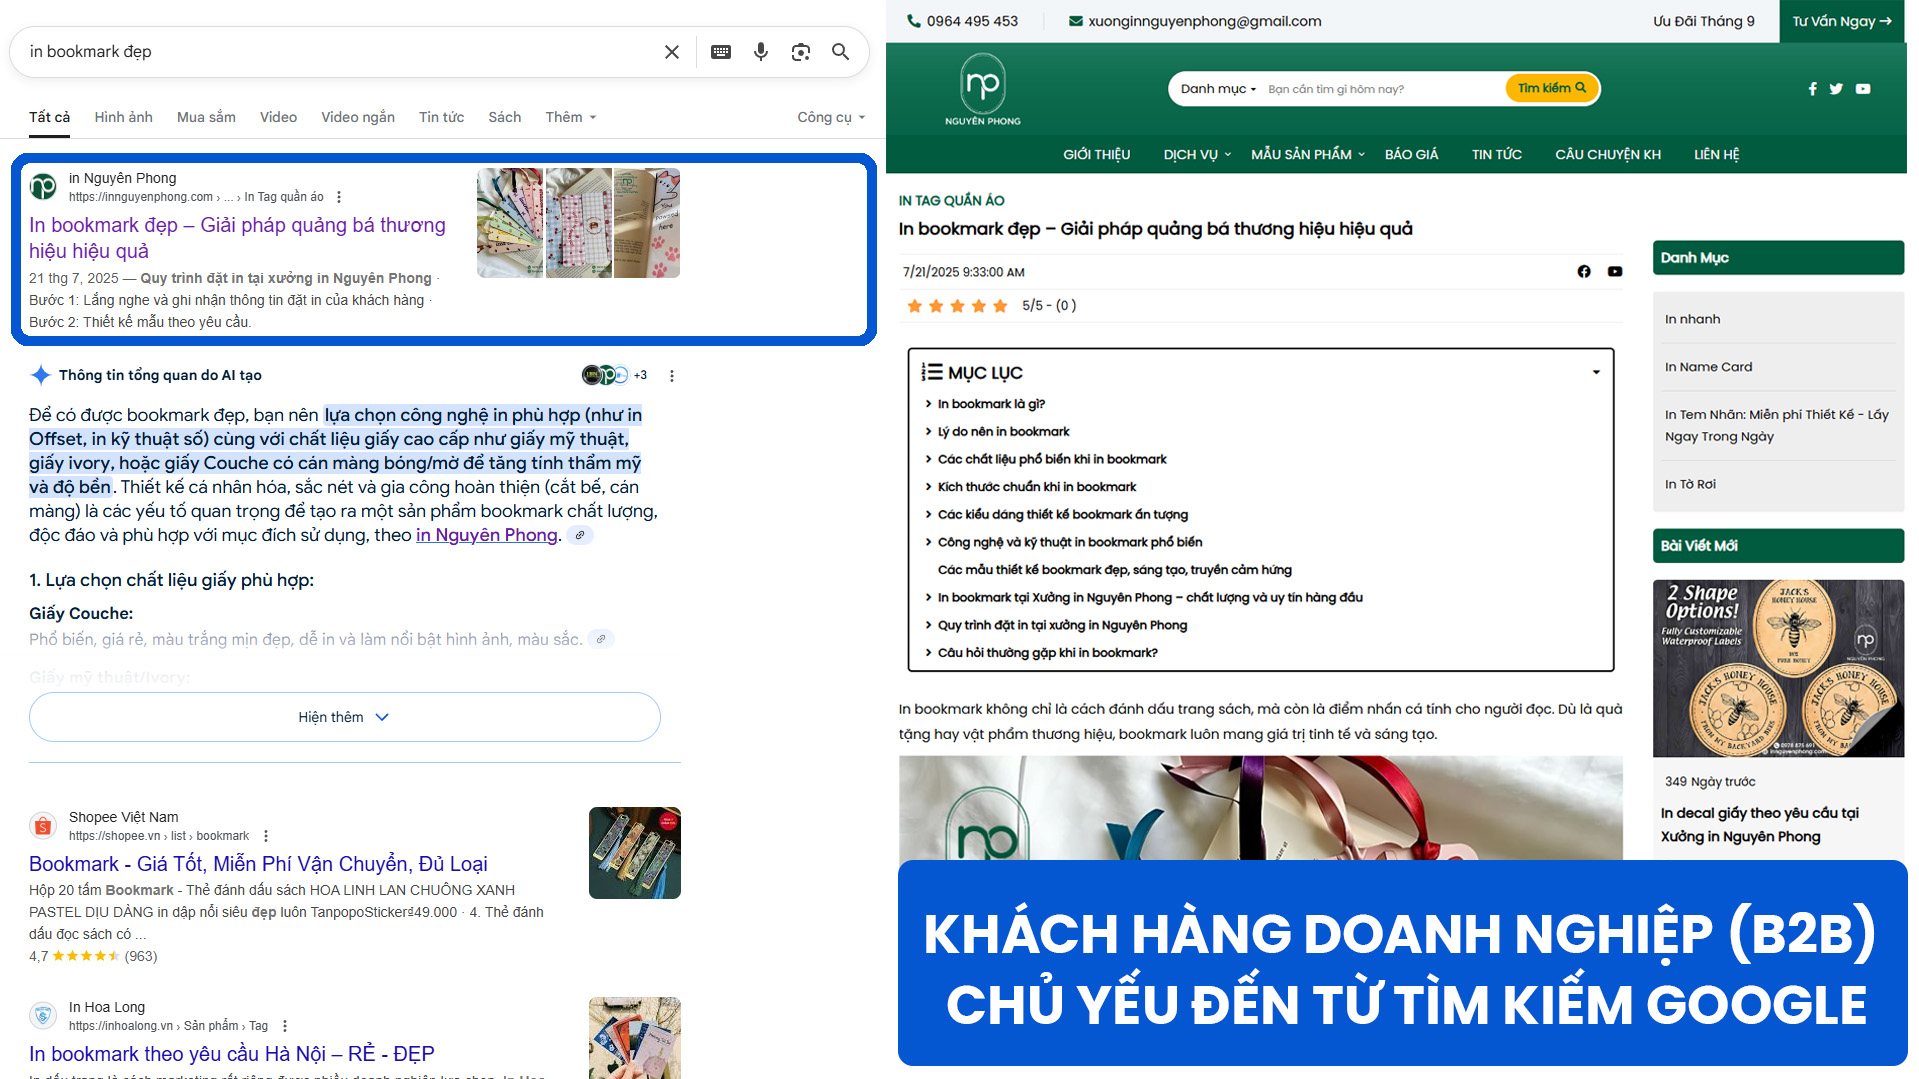Screen dimensions: 1919x1079
Task: Open the Danh mục category dropdown
Action: pos(1218,89)
